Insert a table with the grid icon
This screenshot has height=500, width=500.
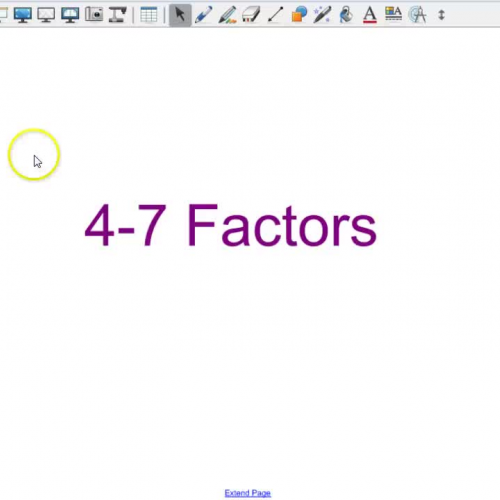click(x=149, y=15)
